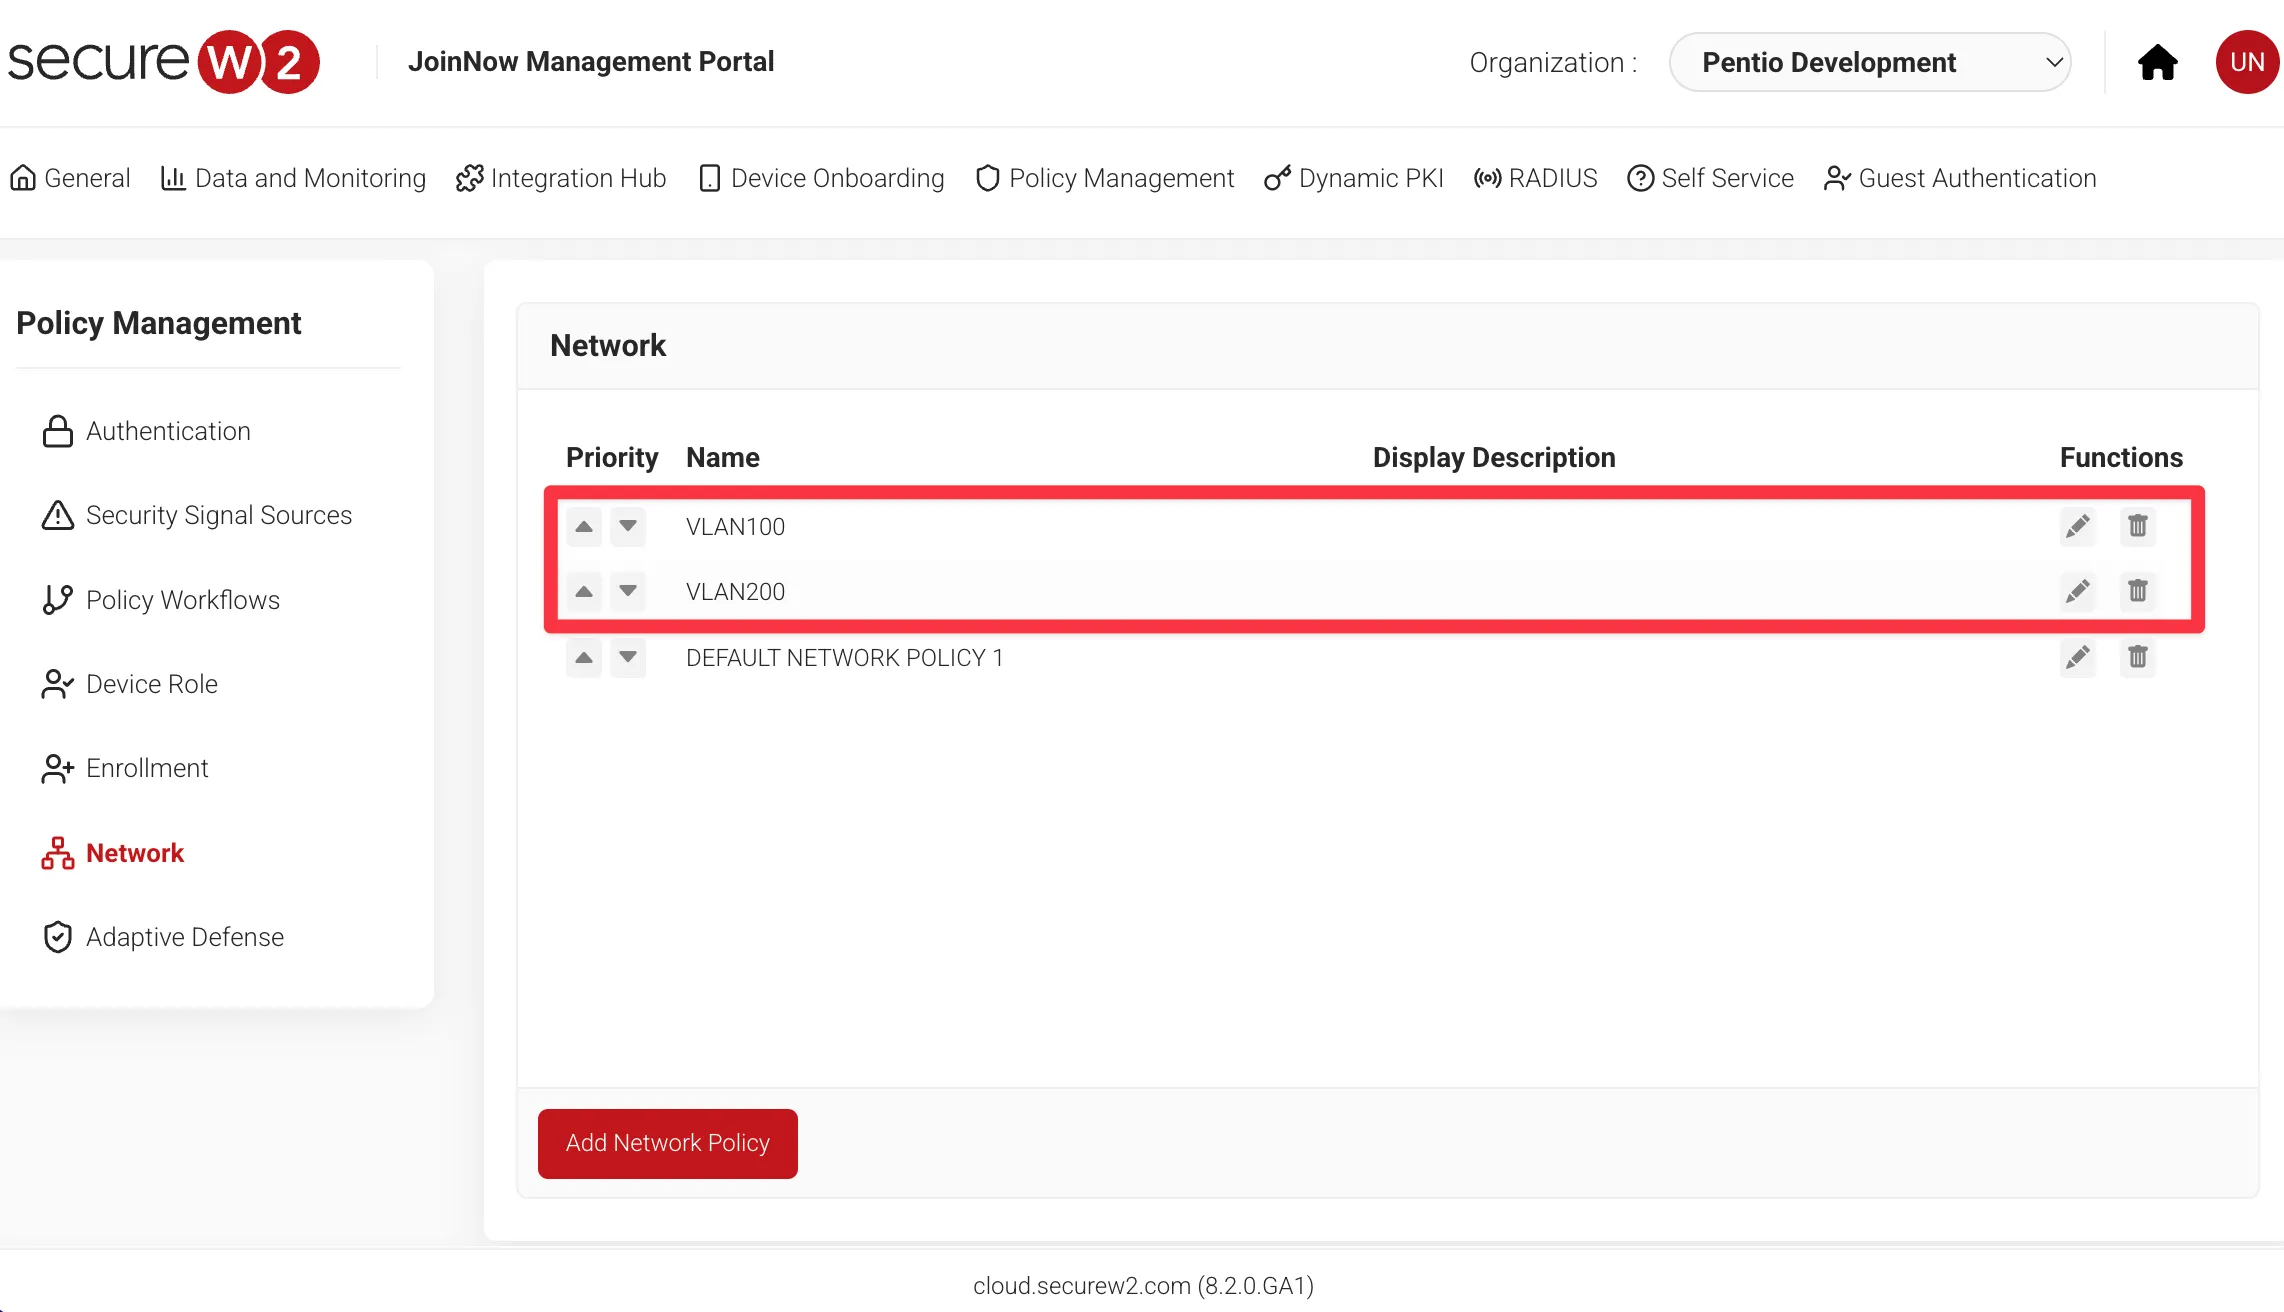Go to home via house icon
Screen dimensions: 2284x1312
2157,62
